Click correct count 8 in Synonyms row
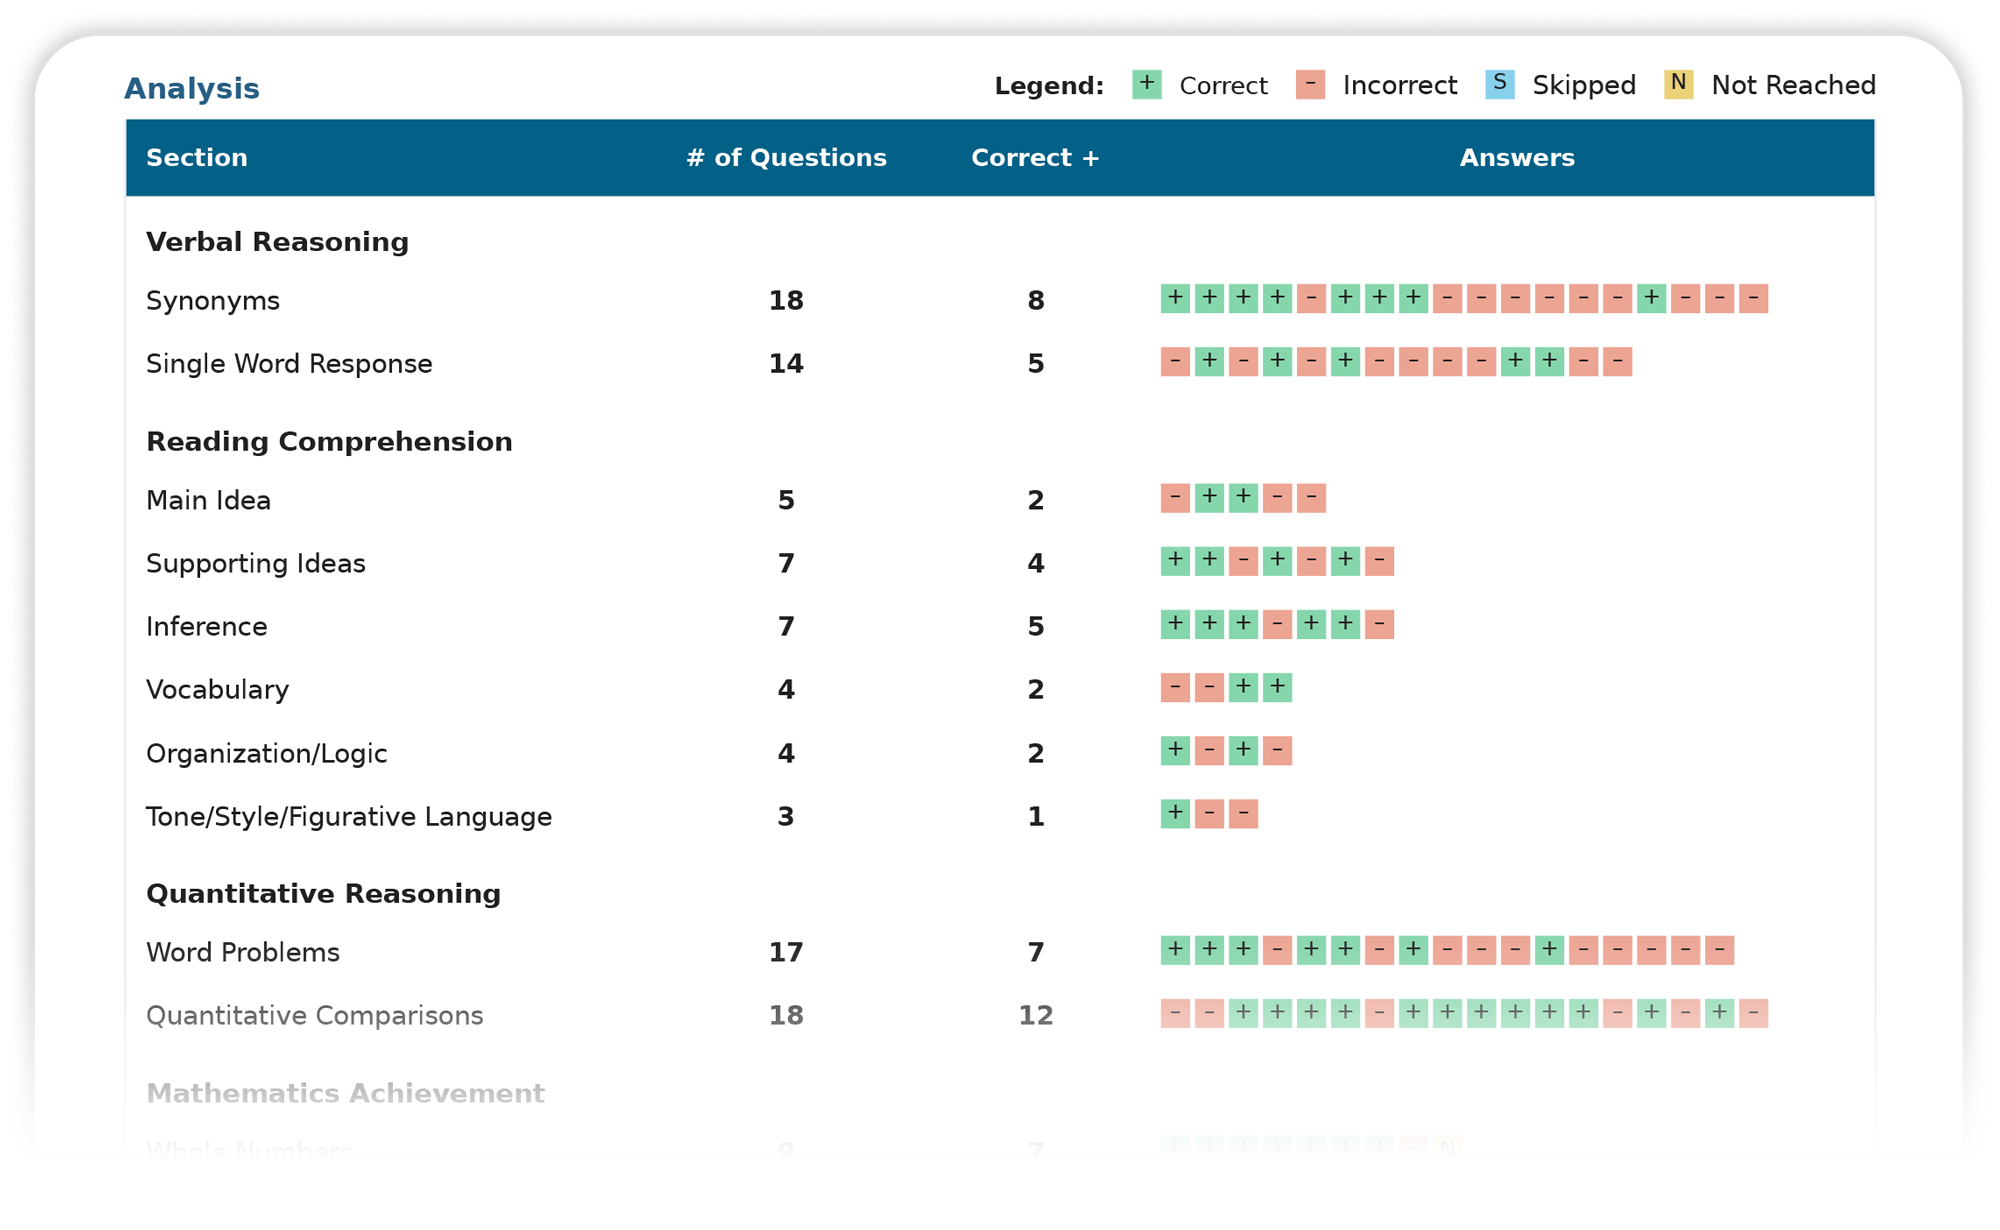 click(1036, 301)
